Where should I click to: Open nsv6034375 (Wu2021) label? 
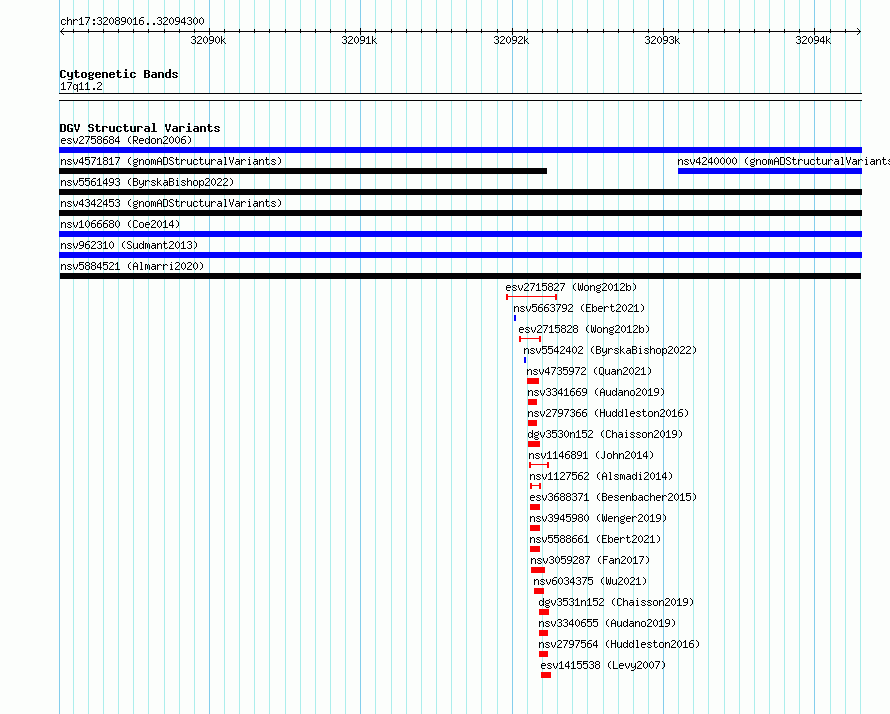point(590,581)
